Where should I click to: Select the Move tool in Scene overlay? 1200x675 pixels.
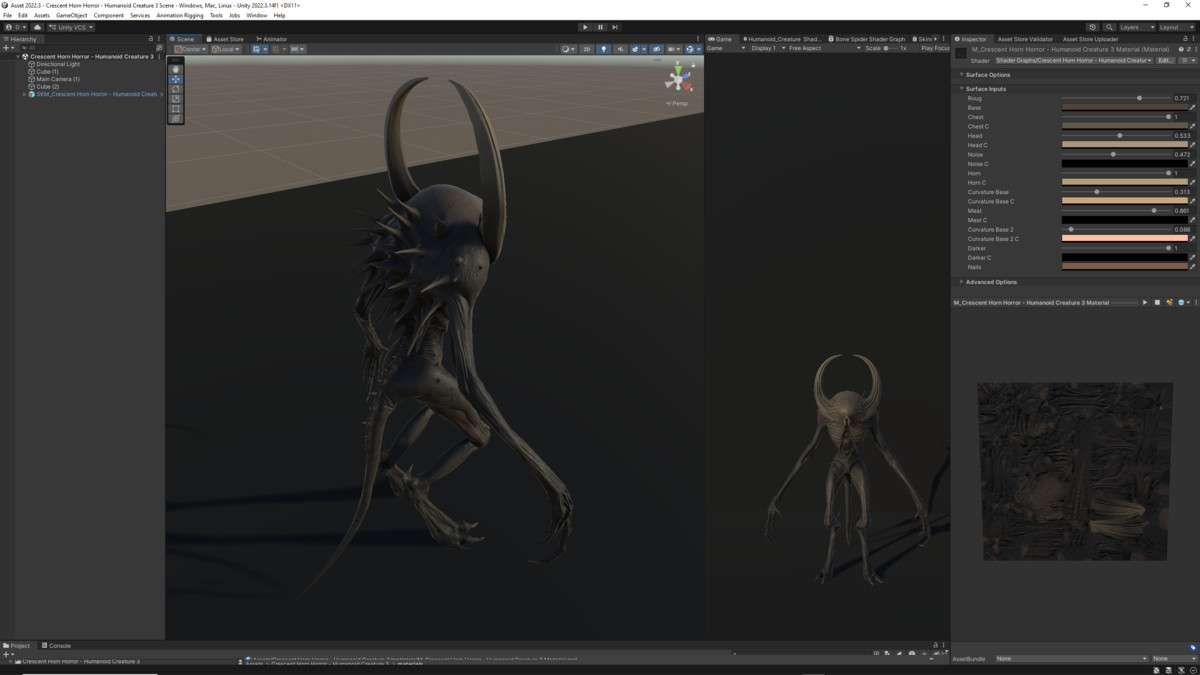(x=176, y=79)
